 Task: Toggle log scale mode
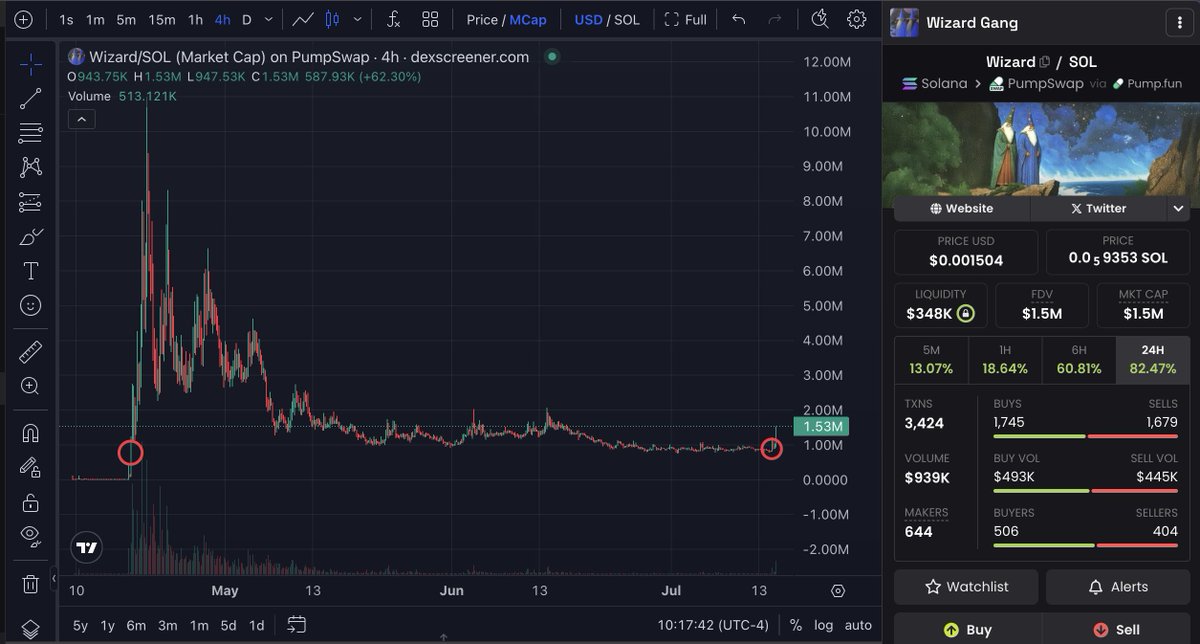pos(823,626)
